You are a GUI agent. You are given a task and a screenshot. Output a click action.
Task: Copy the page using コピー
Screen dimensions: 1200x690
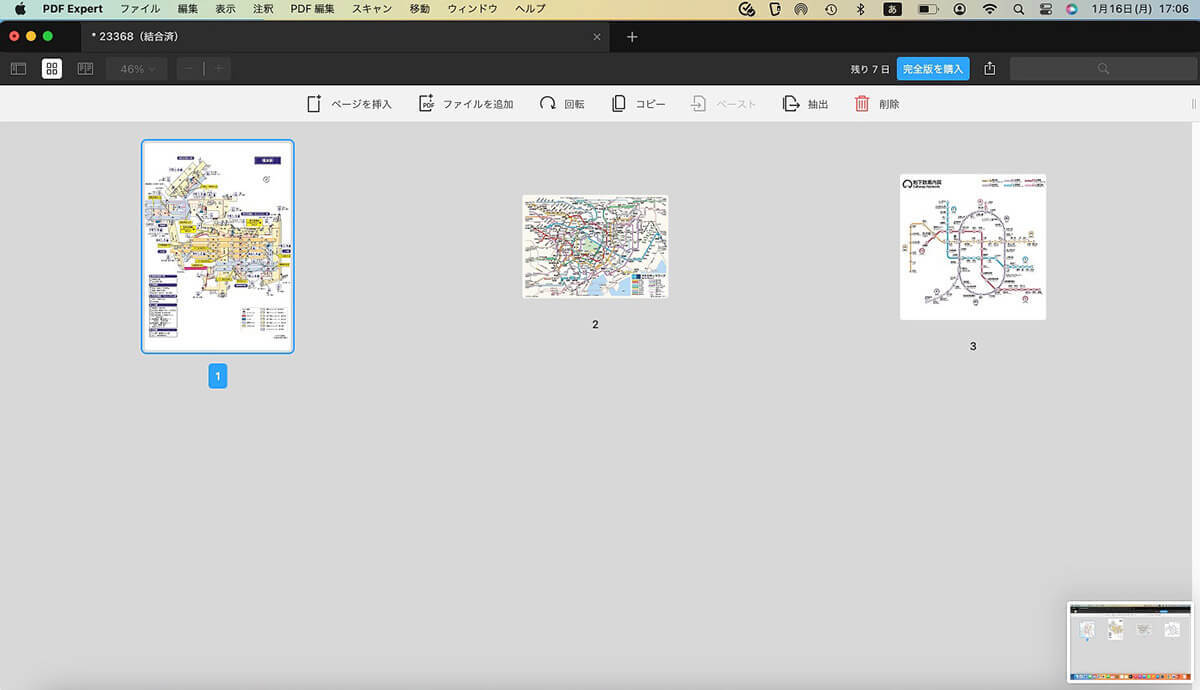[638, 104]
